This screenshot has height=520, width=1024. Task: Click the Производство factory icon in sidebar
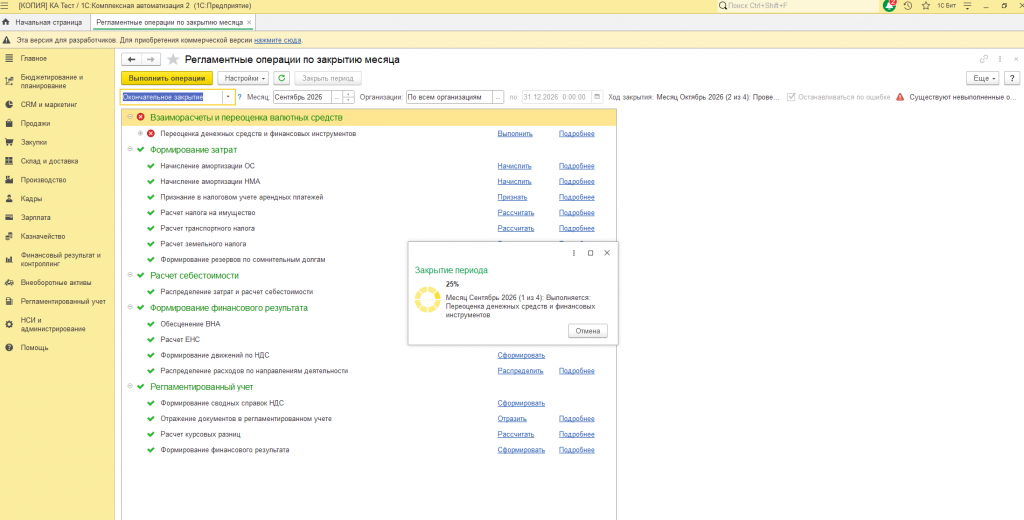[x=9, y=180]
